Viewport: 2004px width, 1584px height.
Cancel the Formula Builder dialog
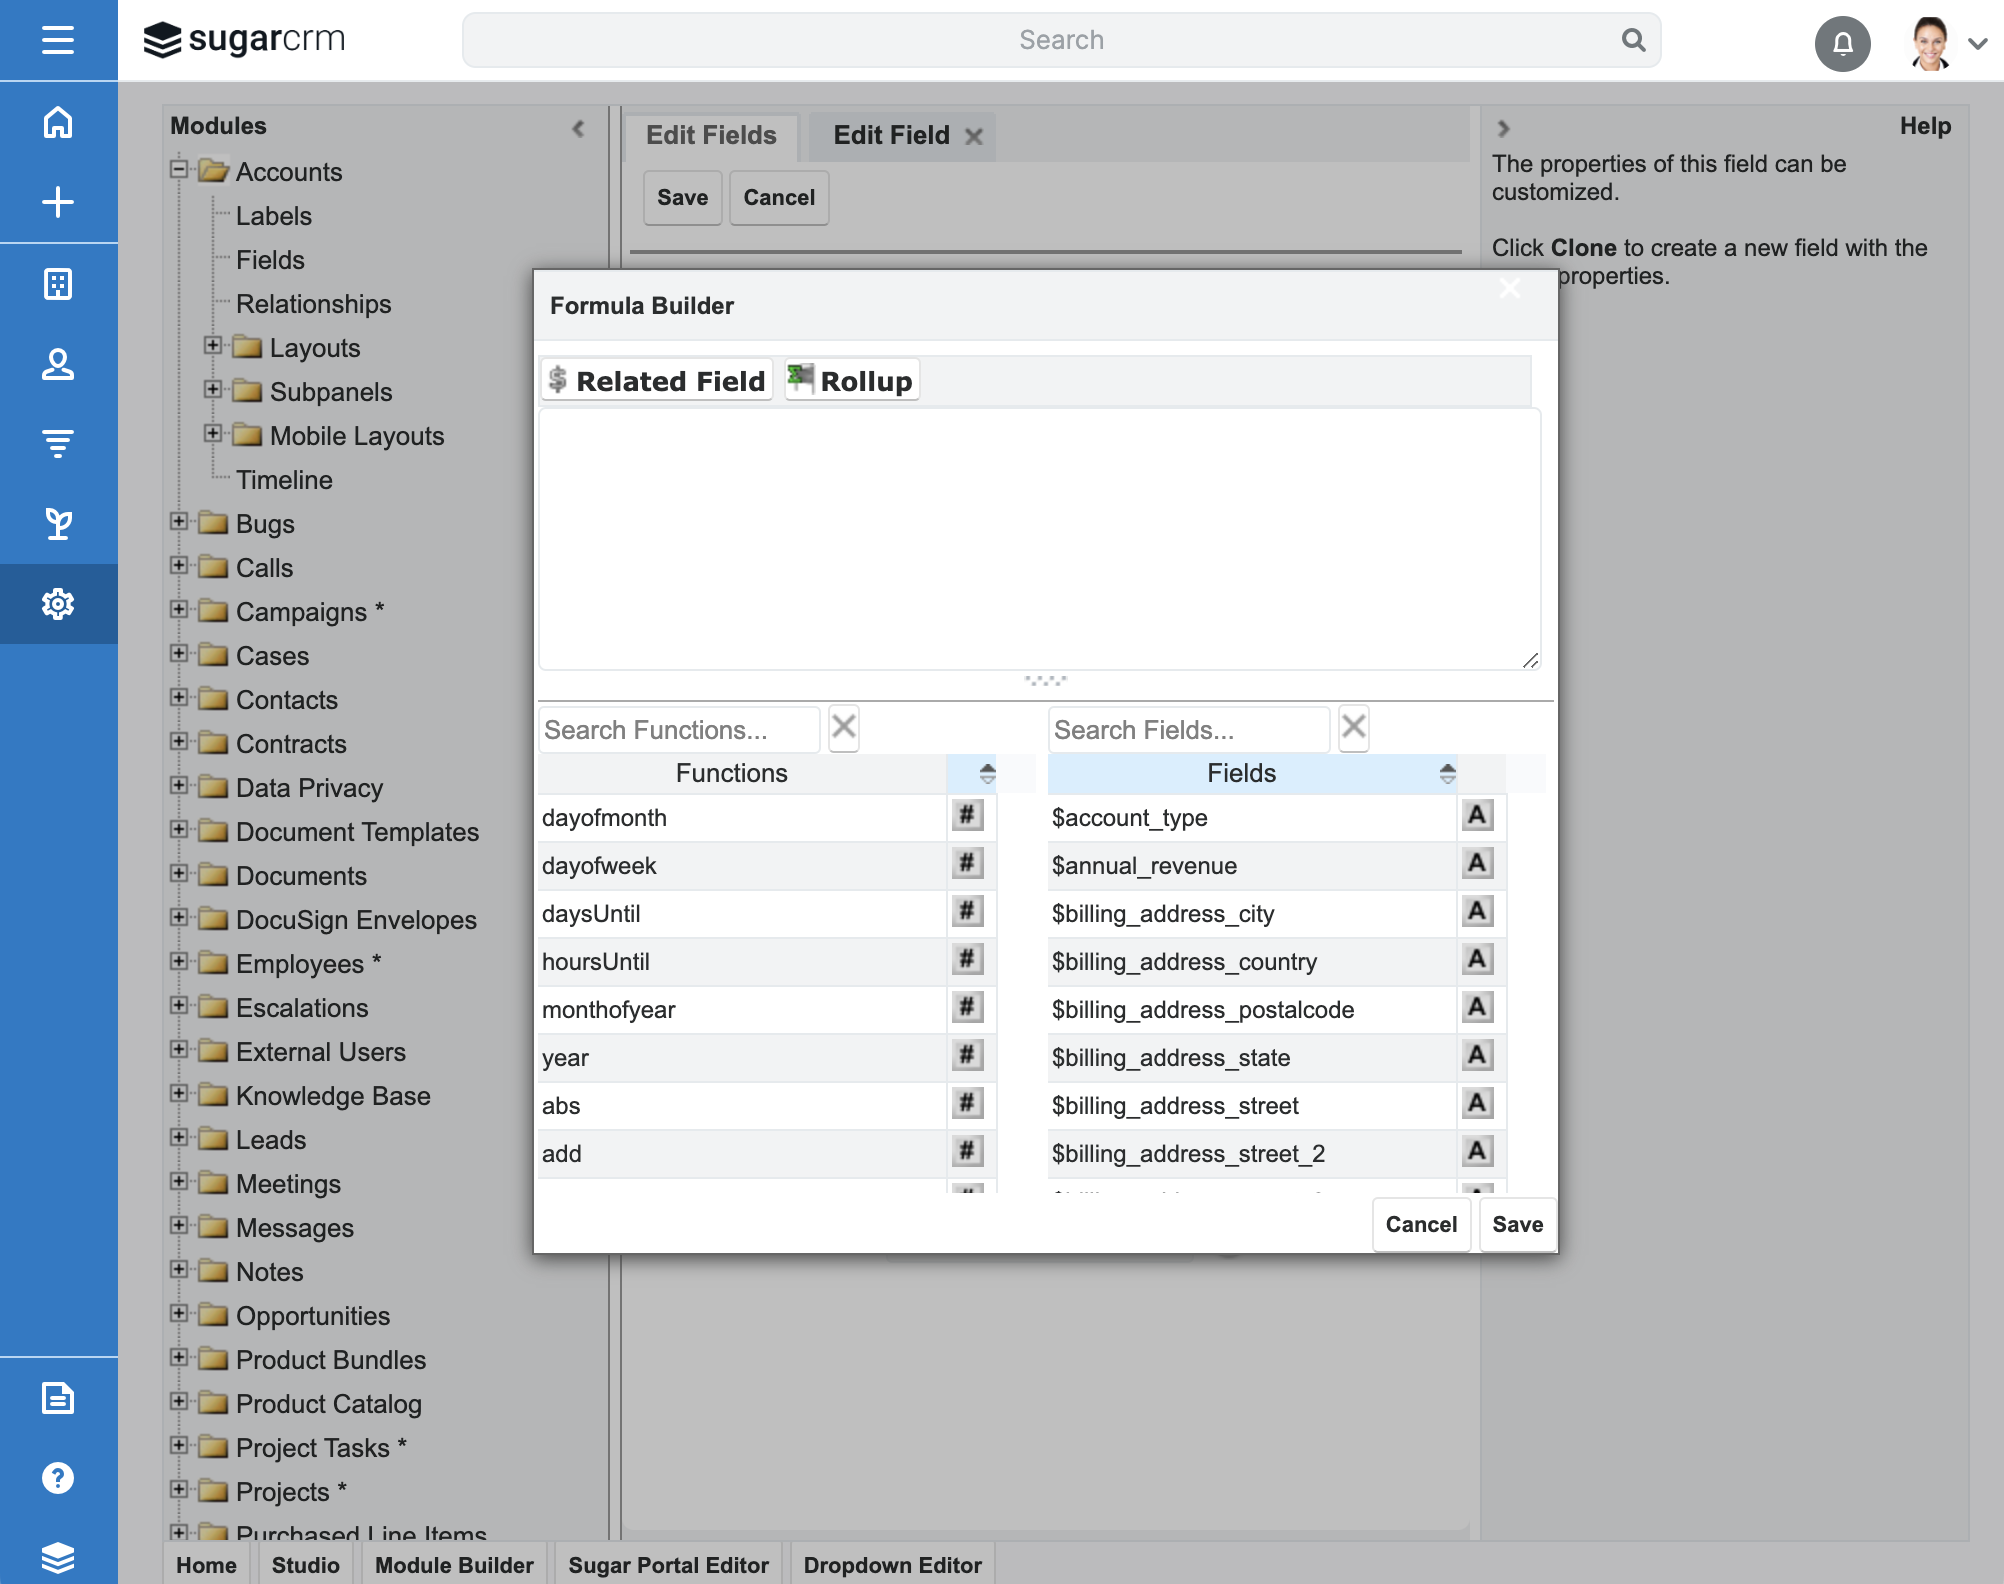tap(1421, 1224)
